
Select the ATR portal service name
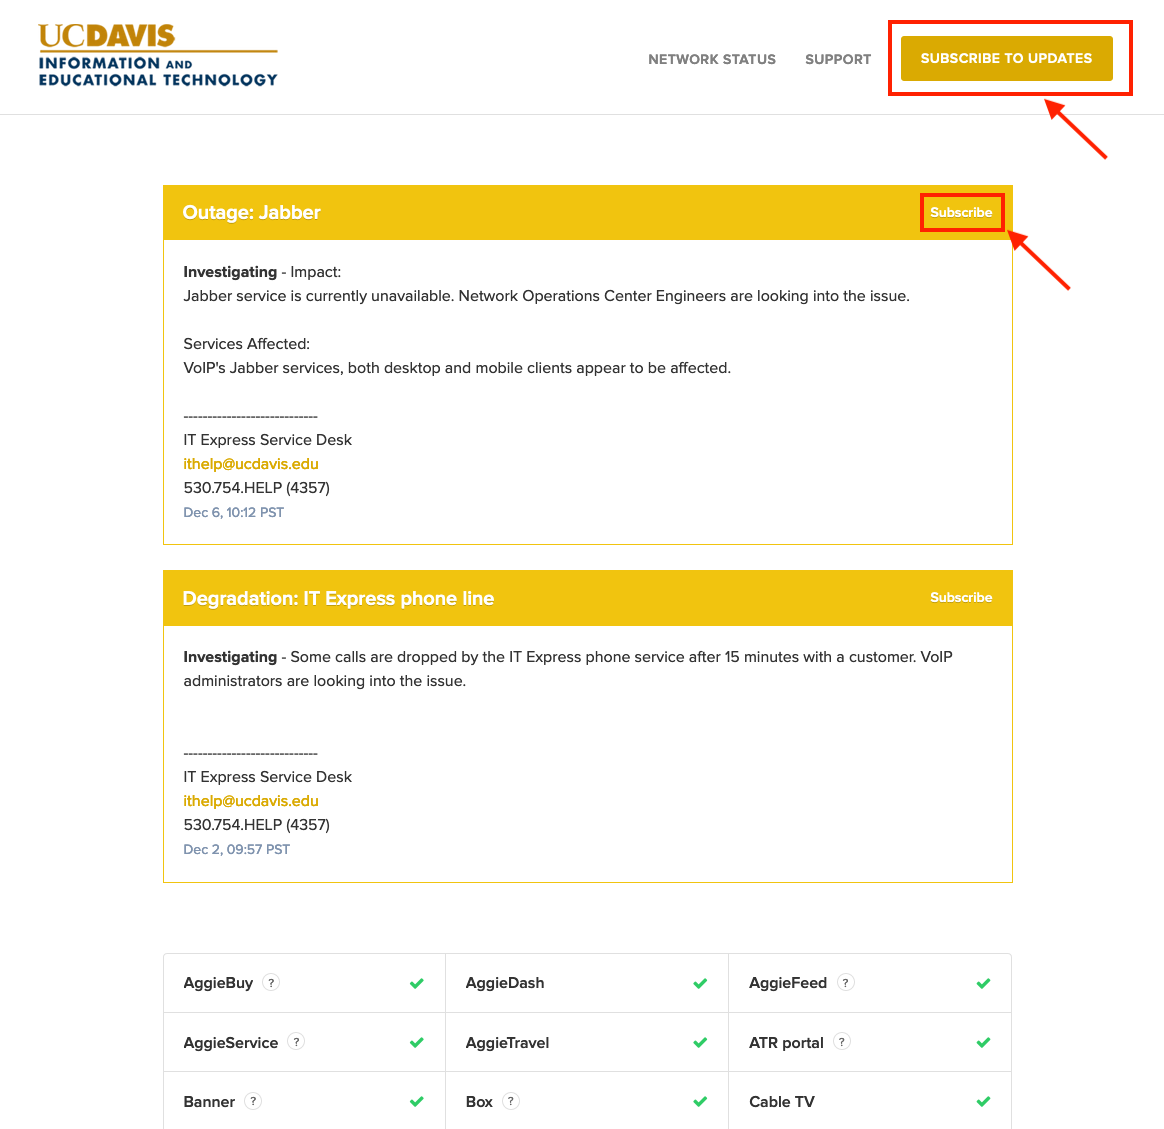[786, 1043]
